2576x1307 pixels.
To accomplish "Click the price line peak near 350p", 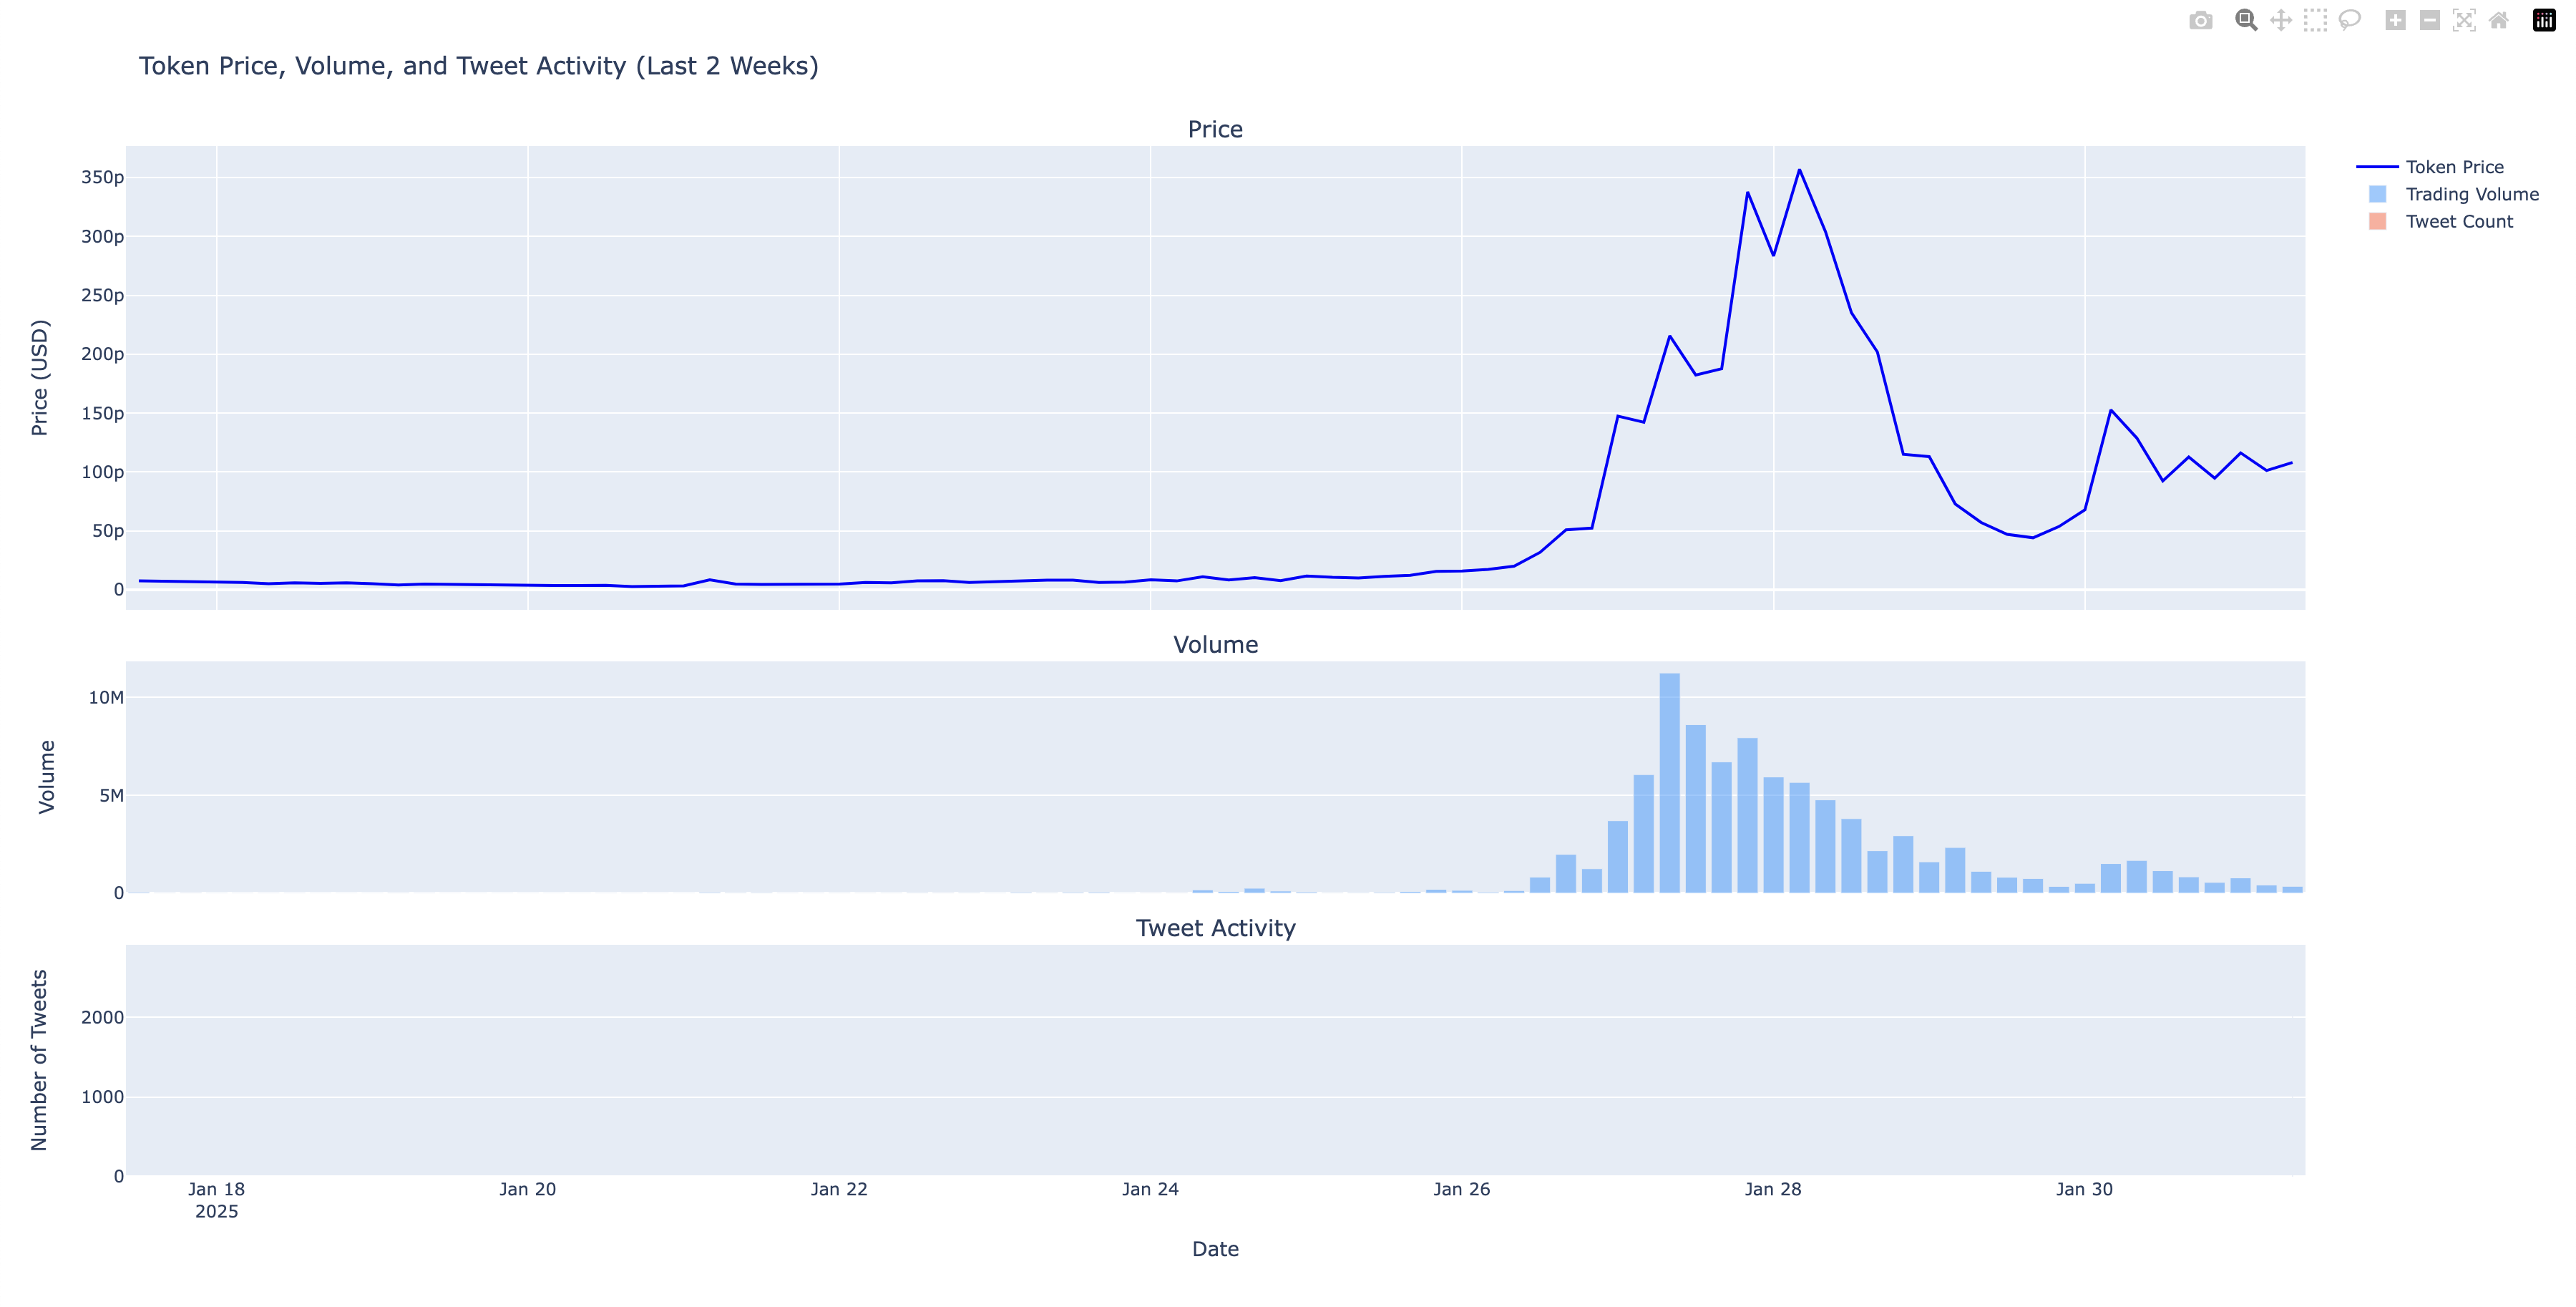I will (1799, 170).
